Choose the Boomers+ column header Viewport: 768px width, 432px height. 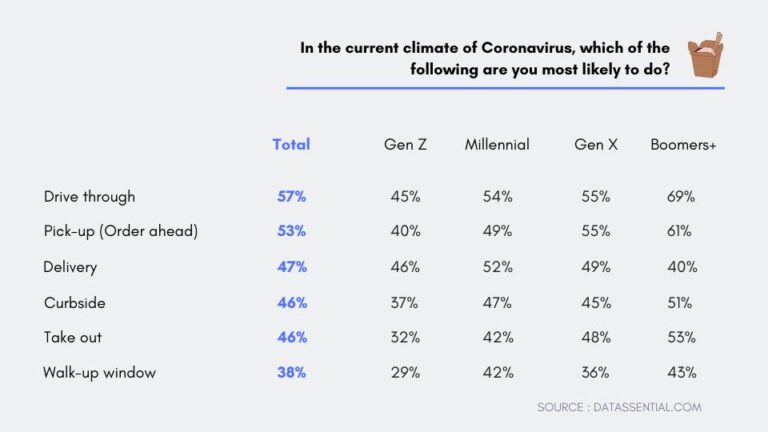click(x=684, y=144)
